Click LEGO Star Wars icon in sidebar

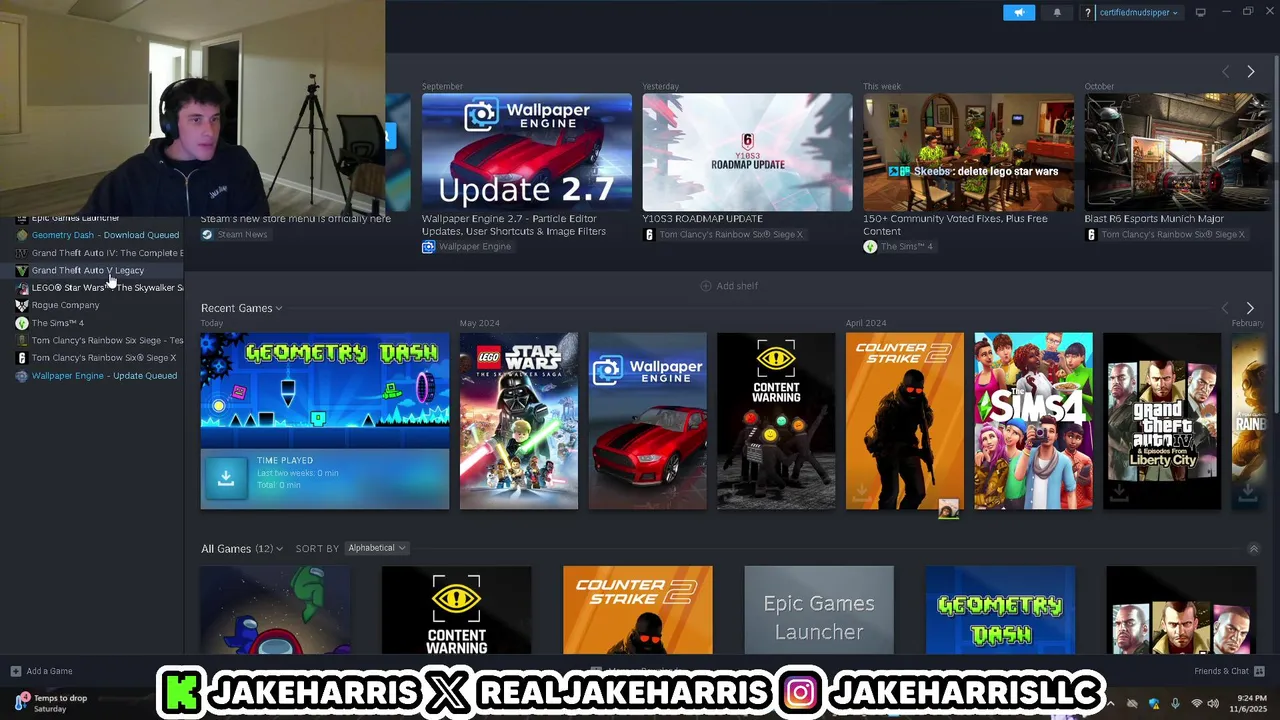(22, 288)
